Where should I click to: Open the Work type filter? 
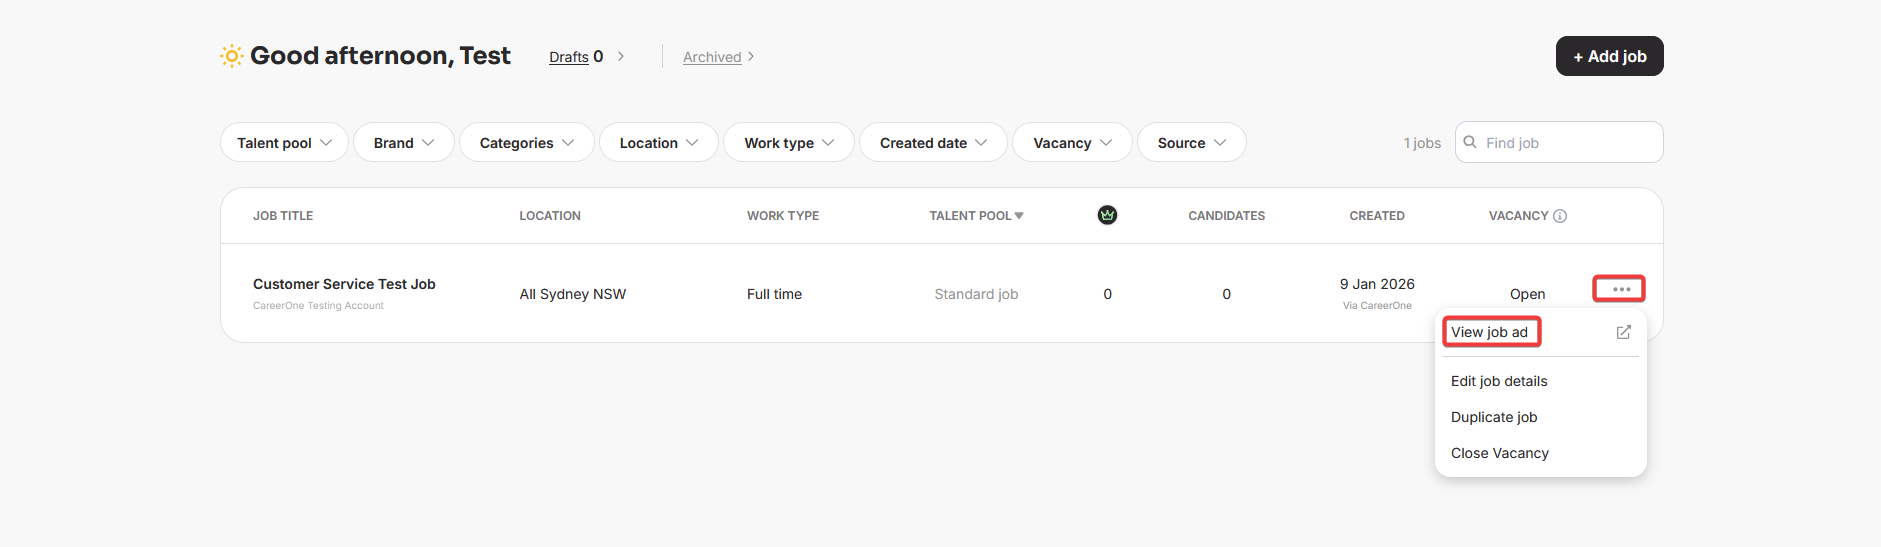[789, 142]
